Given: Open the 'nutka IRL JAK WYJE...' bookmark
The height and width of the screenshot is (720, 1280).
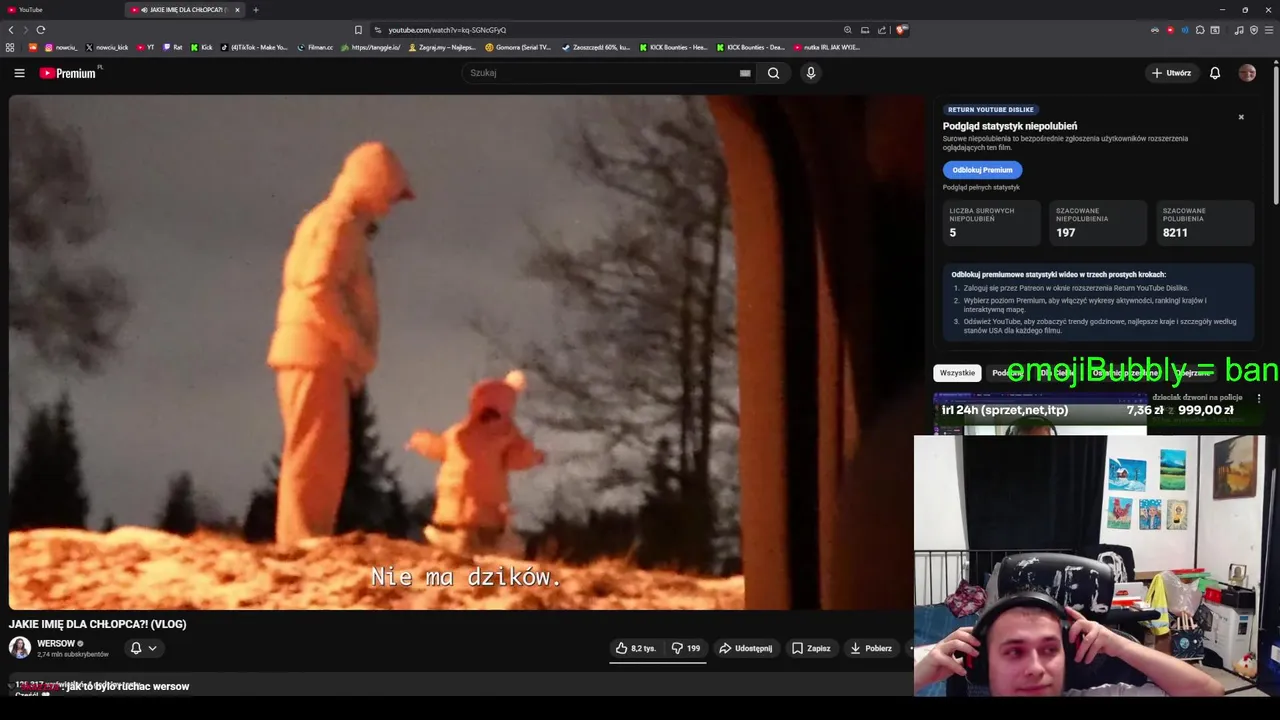Looking at the screenshot, I should click(x=827, y=47).
